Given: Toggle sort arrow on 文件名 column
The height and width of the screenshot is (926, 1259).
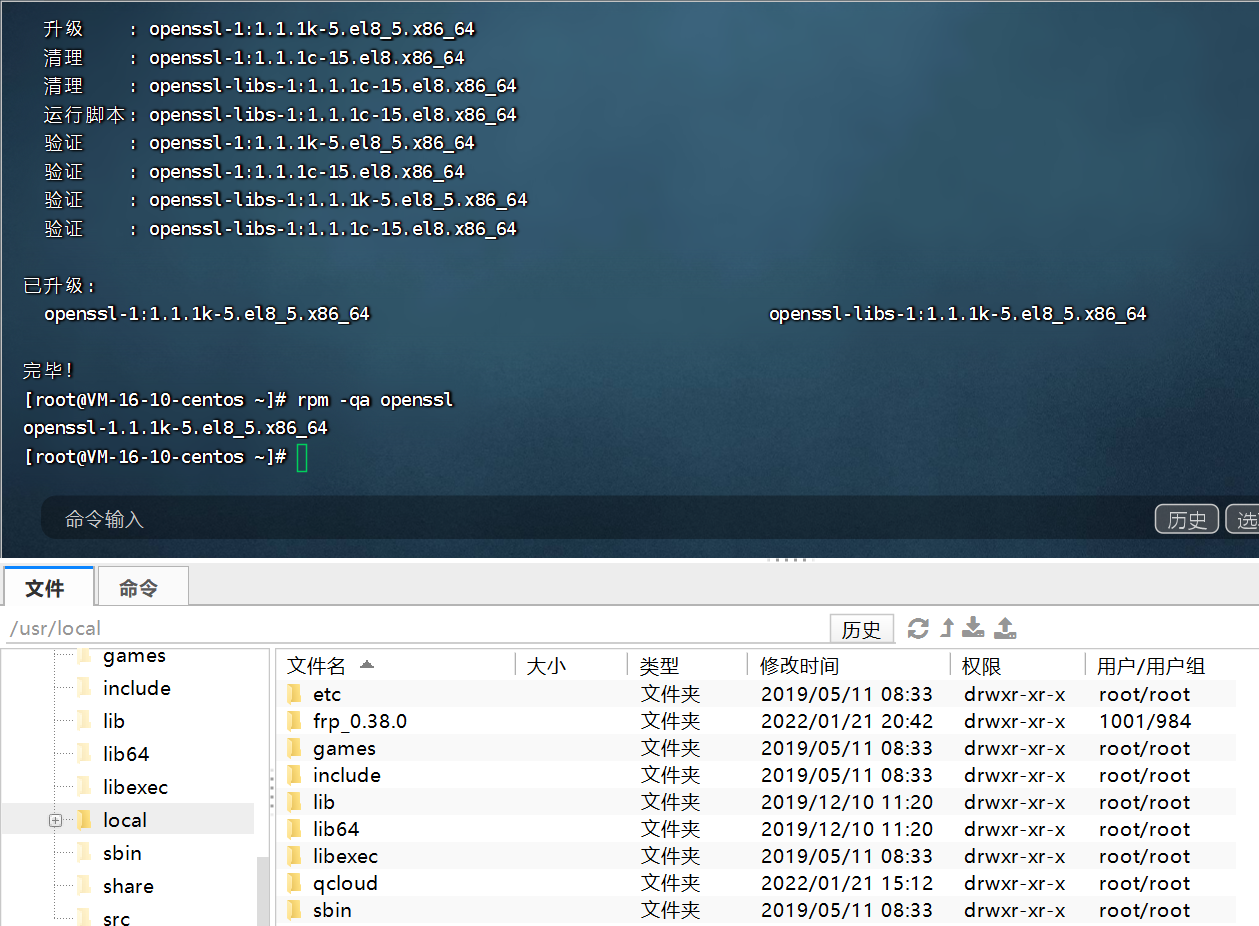Looking at the screenshot, I should (367, 665).
